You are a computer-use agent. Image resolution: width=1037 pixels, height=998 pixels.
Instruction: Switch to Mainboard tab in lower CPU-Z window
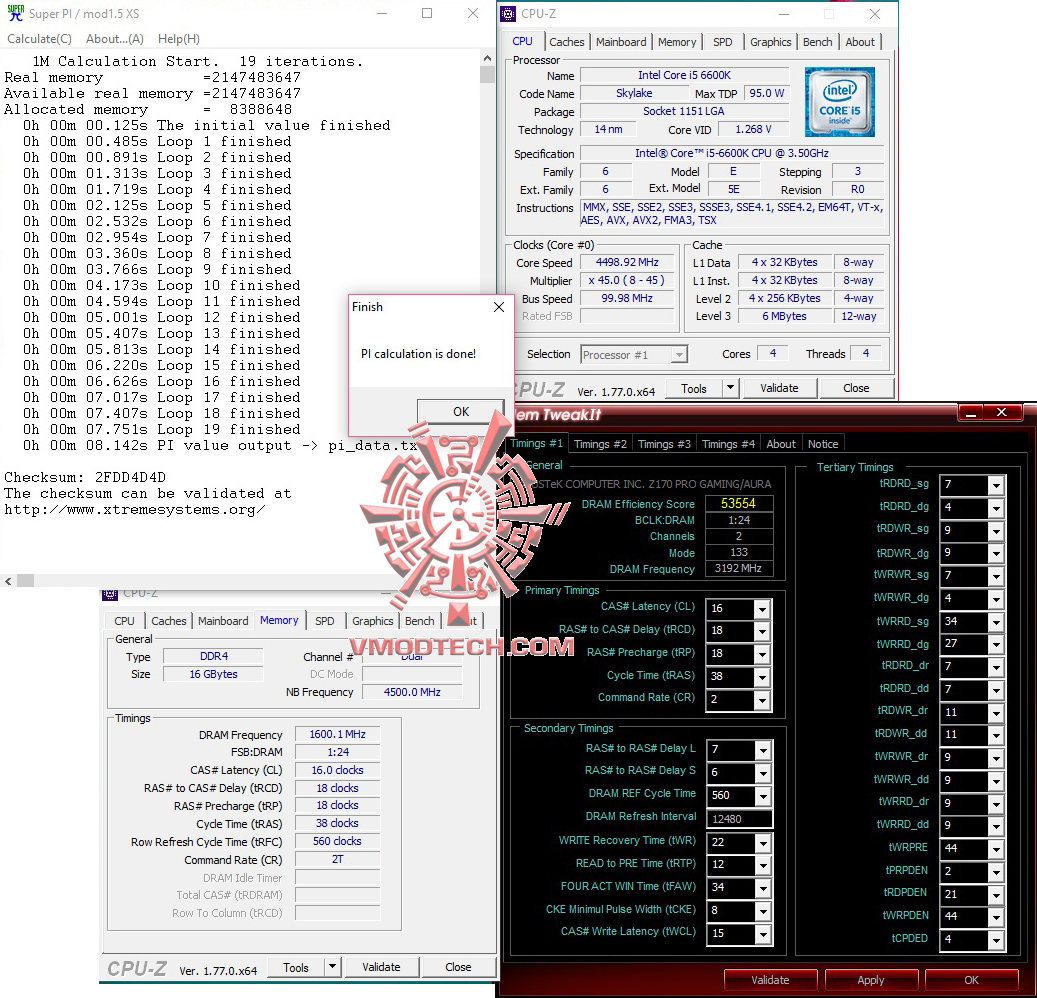pos(223,621)
